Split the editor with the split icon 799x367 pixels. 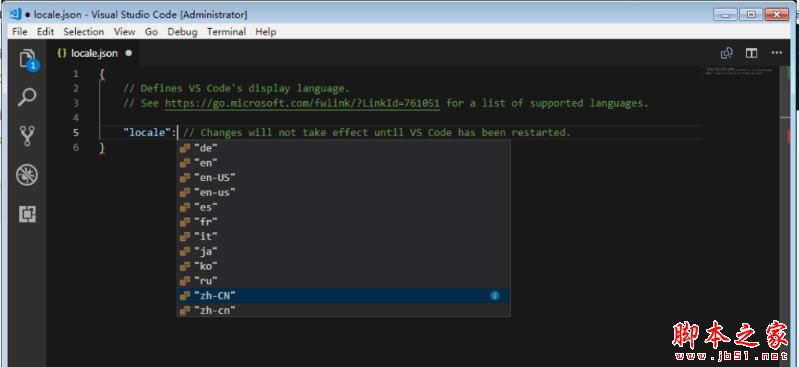(x=752, y=53)
